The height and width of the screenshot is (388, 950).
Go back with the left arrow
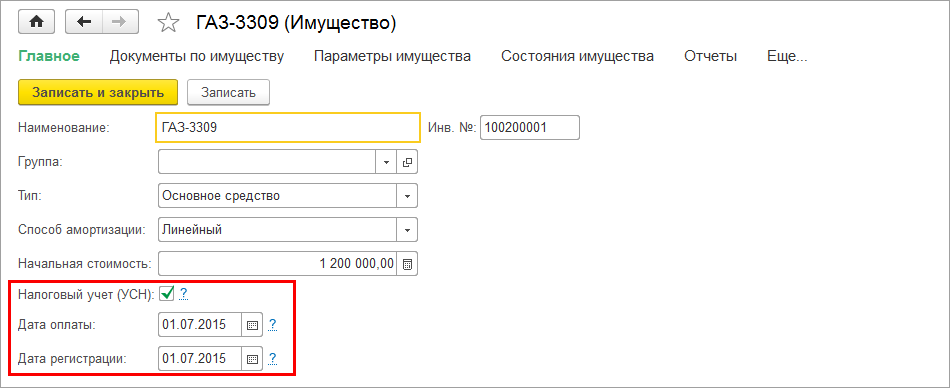84,22
